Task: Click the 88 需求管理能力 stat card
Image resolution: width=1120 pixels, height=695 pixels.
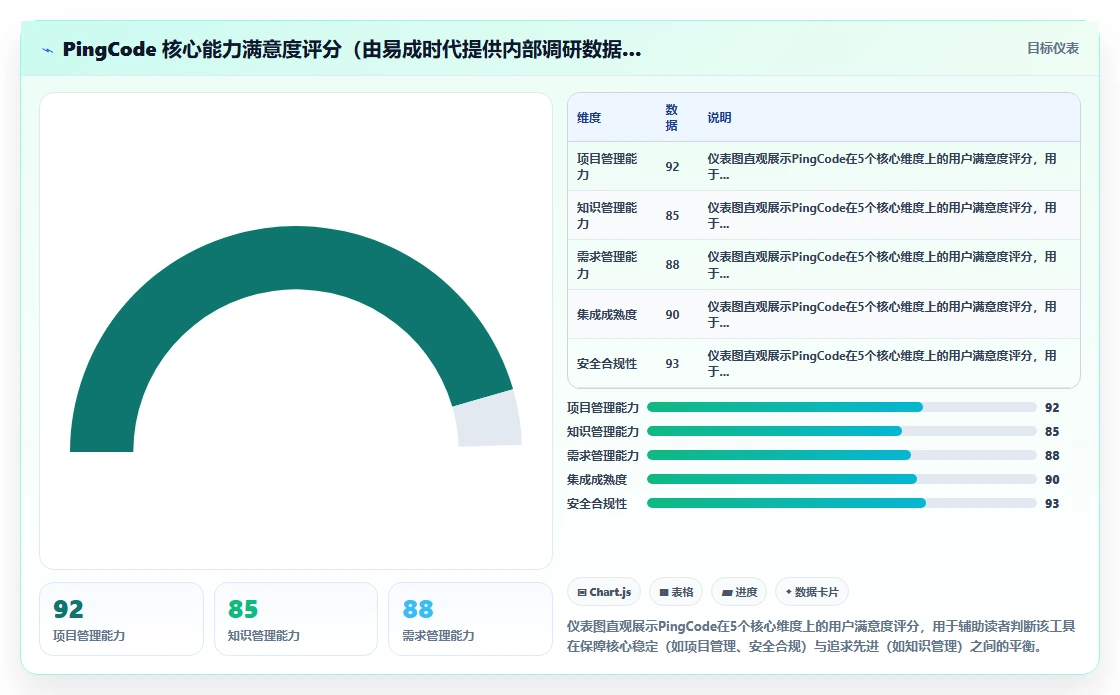Action: pyautogui.click(x=470, y=619)
